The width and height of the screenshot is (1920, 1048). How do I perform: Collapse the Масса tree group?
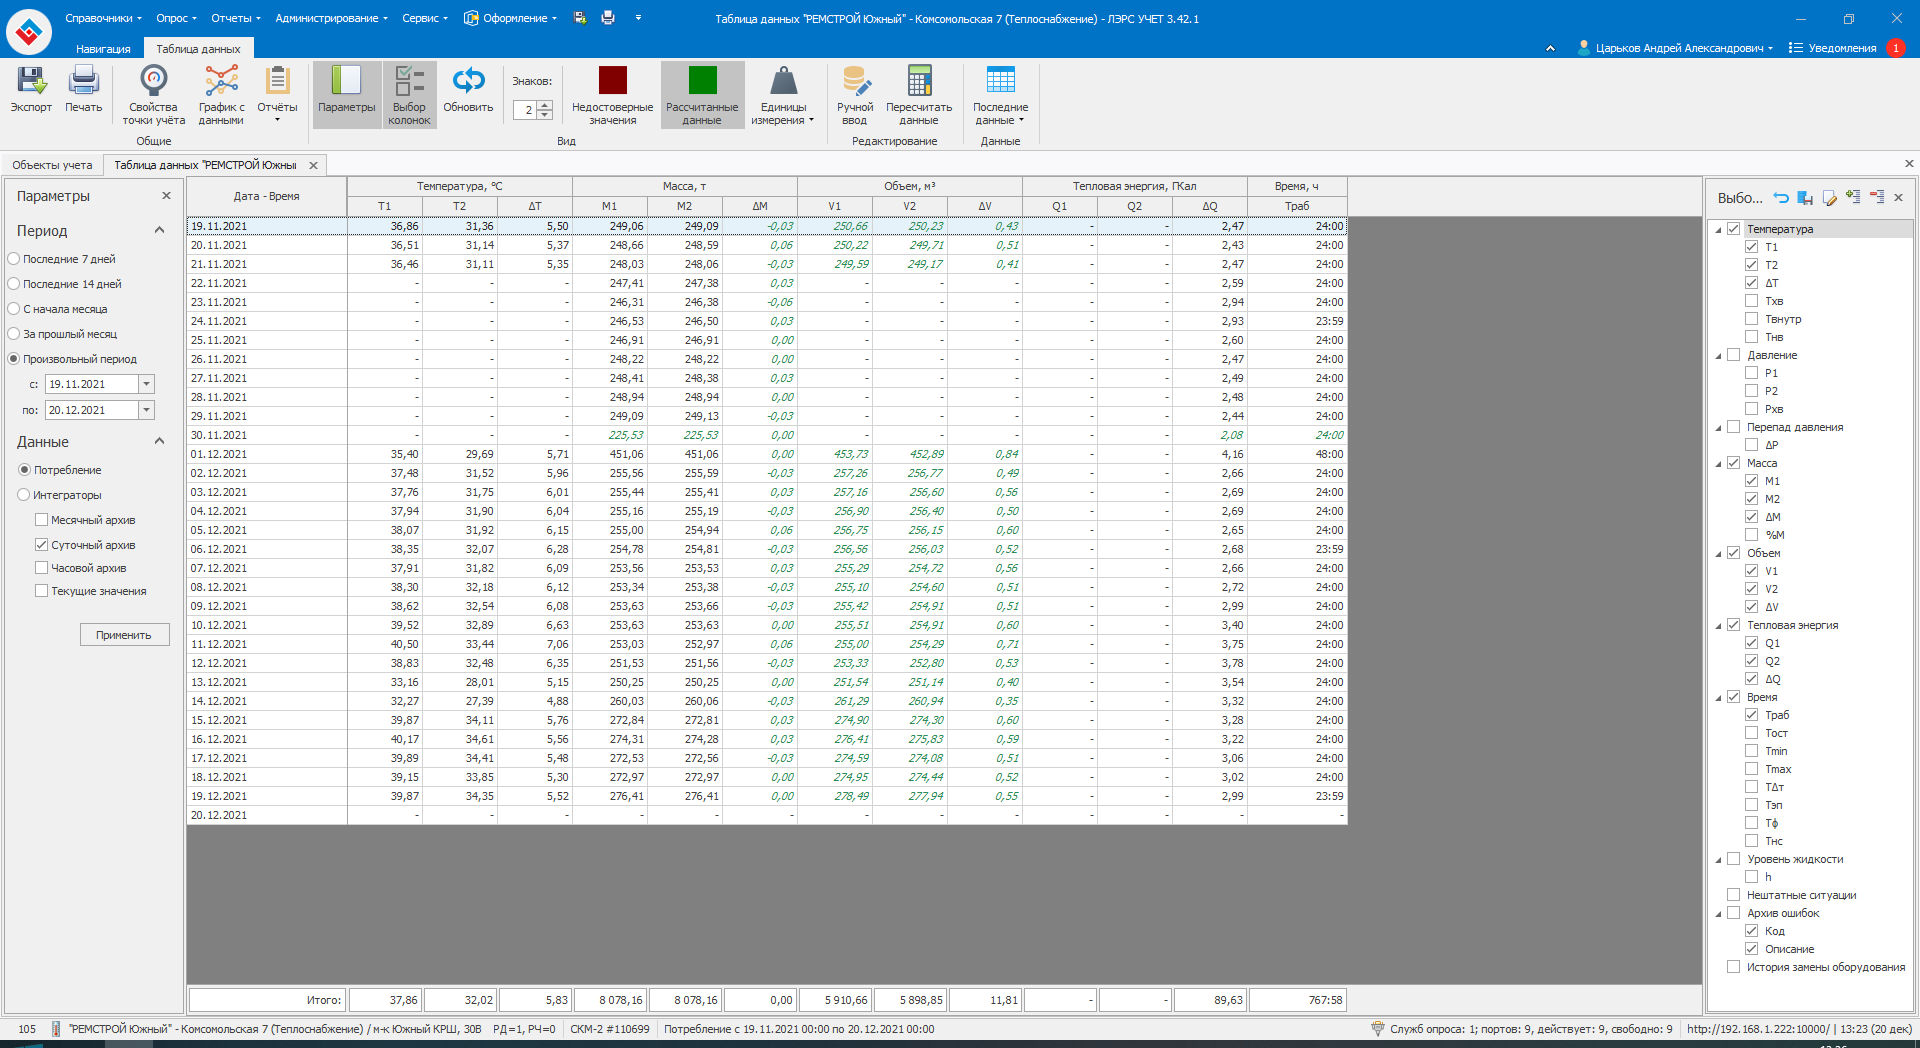(1719, 464)
